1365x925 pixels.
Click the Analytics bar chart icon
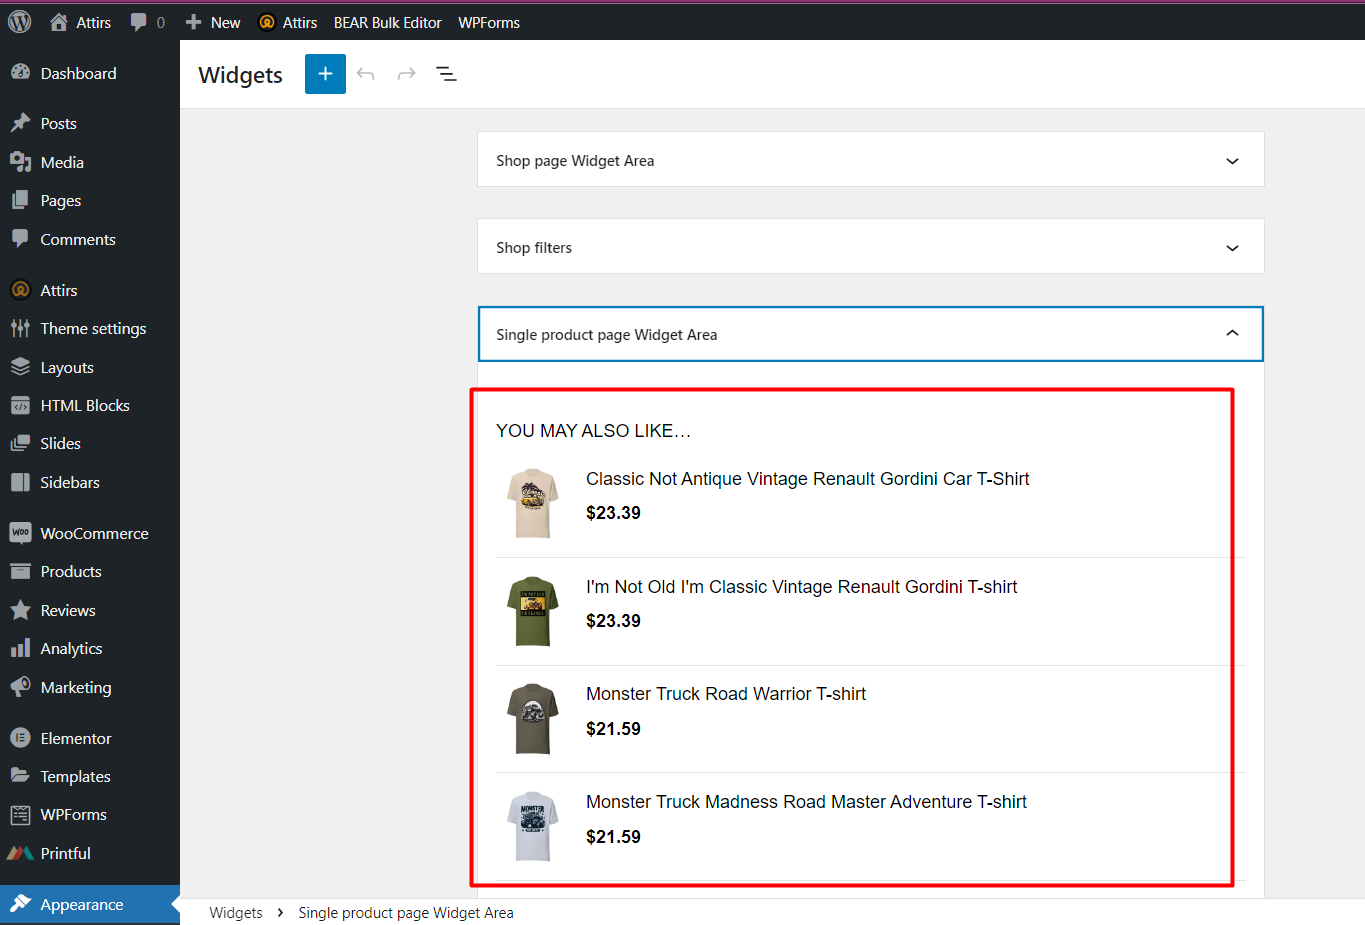click(x=20, y=648)
